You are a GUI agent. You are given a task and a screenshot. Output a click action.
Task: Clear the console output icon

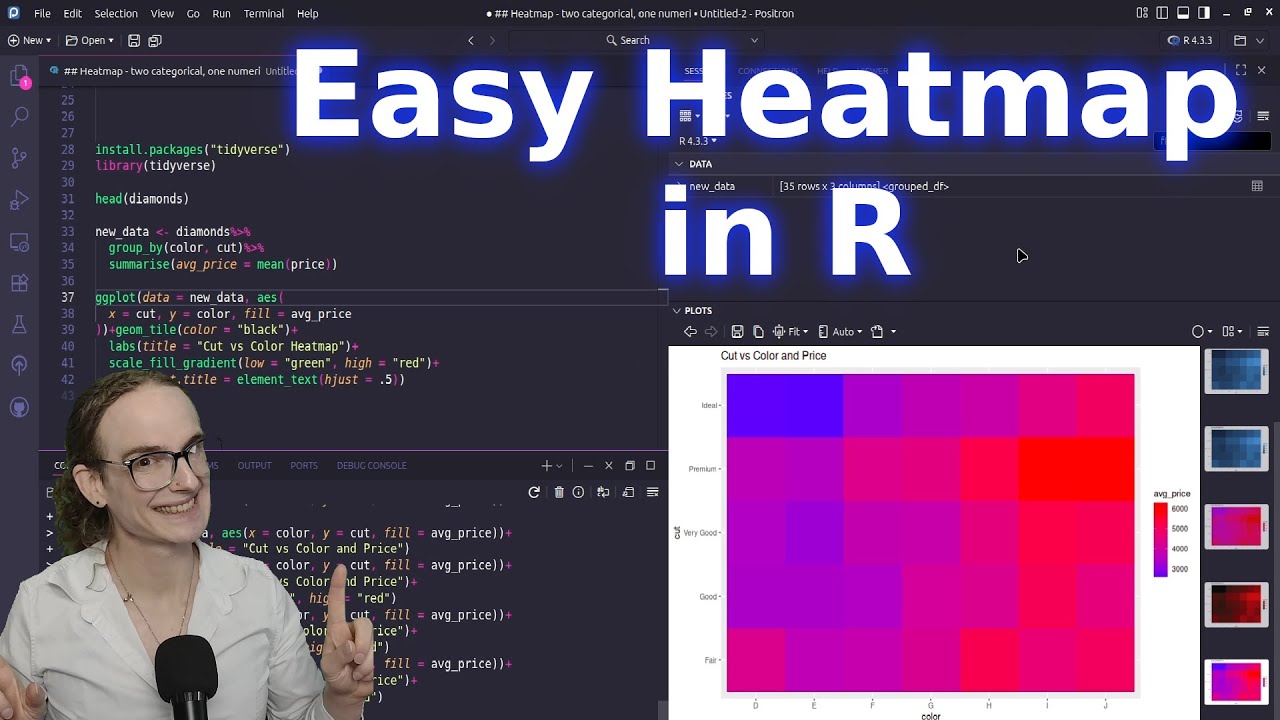(653, 492)
